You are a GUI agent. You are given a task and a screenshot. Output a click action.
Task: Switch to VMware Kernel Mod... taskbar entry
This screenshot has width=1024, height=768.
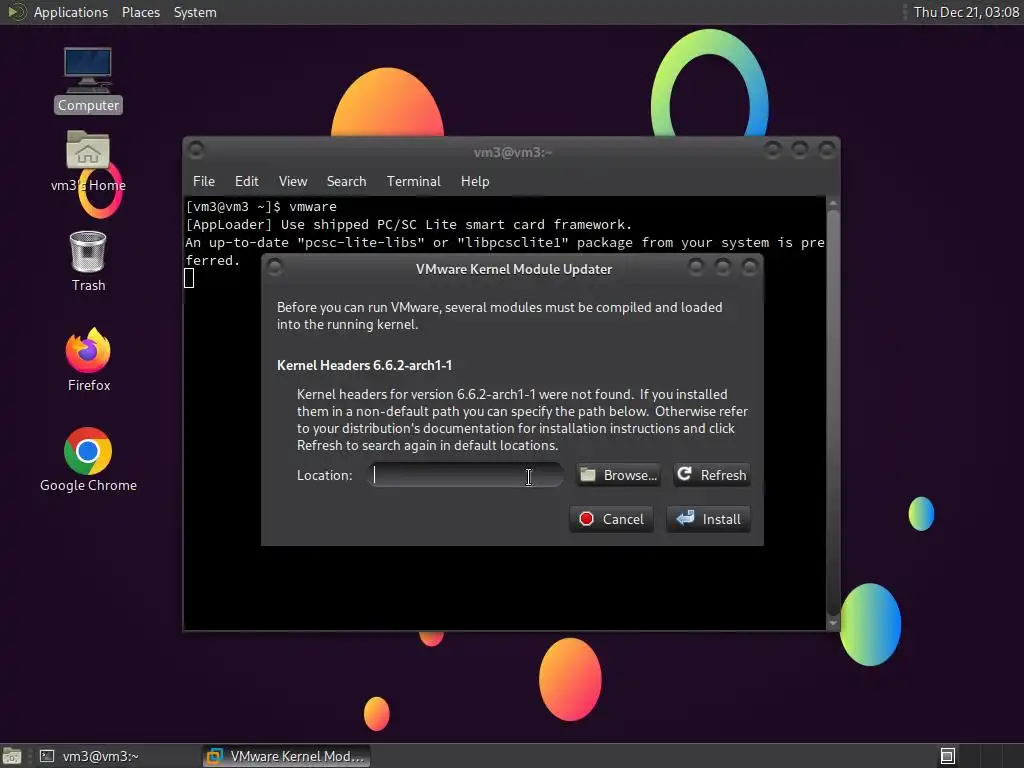coord(286,756)
